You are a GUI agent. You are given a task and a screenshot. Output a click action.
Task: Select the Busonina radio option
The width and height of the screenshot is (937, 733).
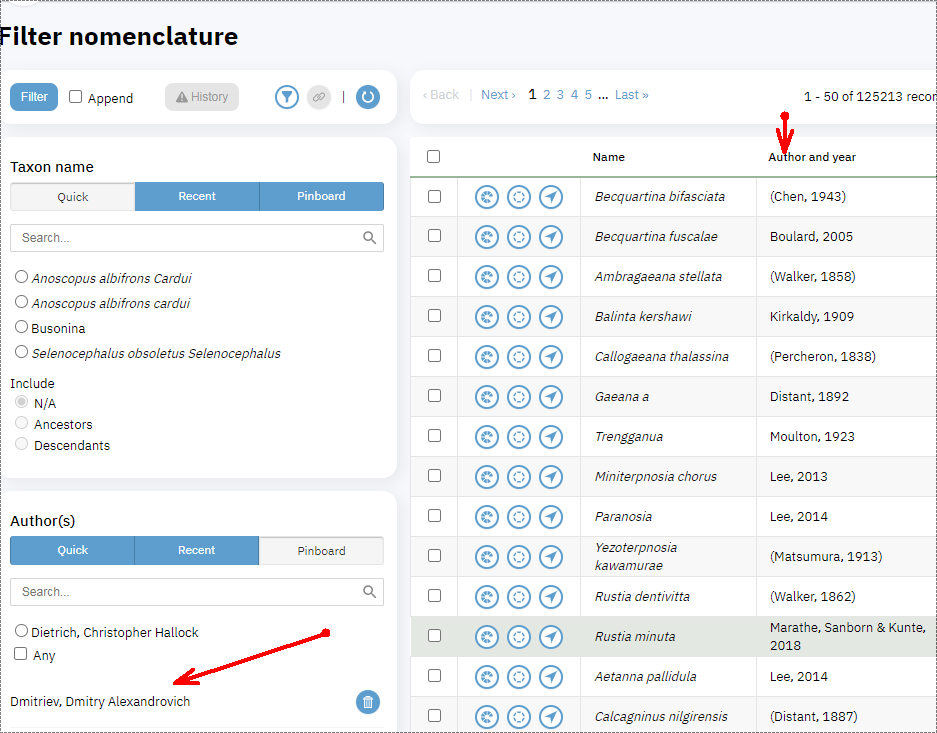[x=21, y=327]
